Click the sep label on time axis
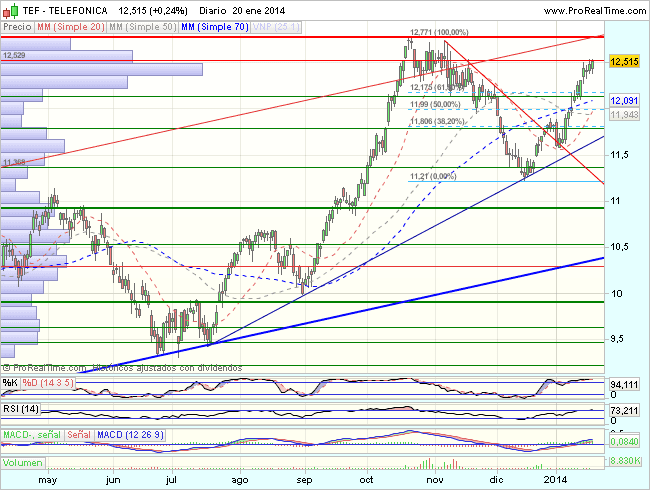Screen dimensions: 650x490 pos(304,480)
